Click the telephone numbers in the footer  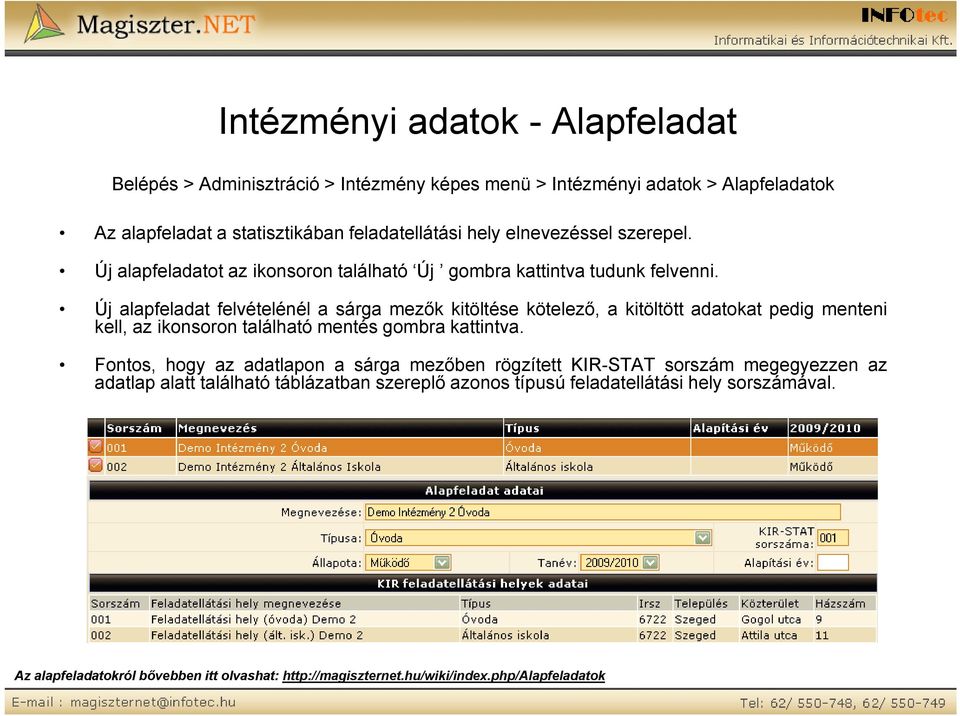tap(843, 703)
